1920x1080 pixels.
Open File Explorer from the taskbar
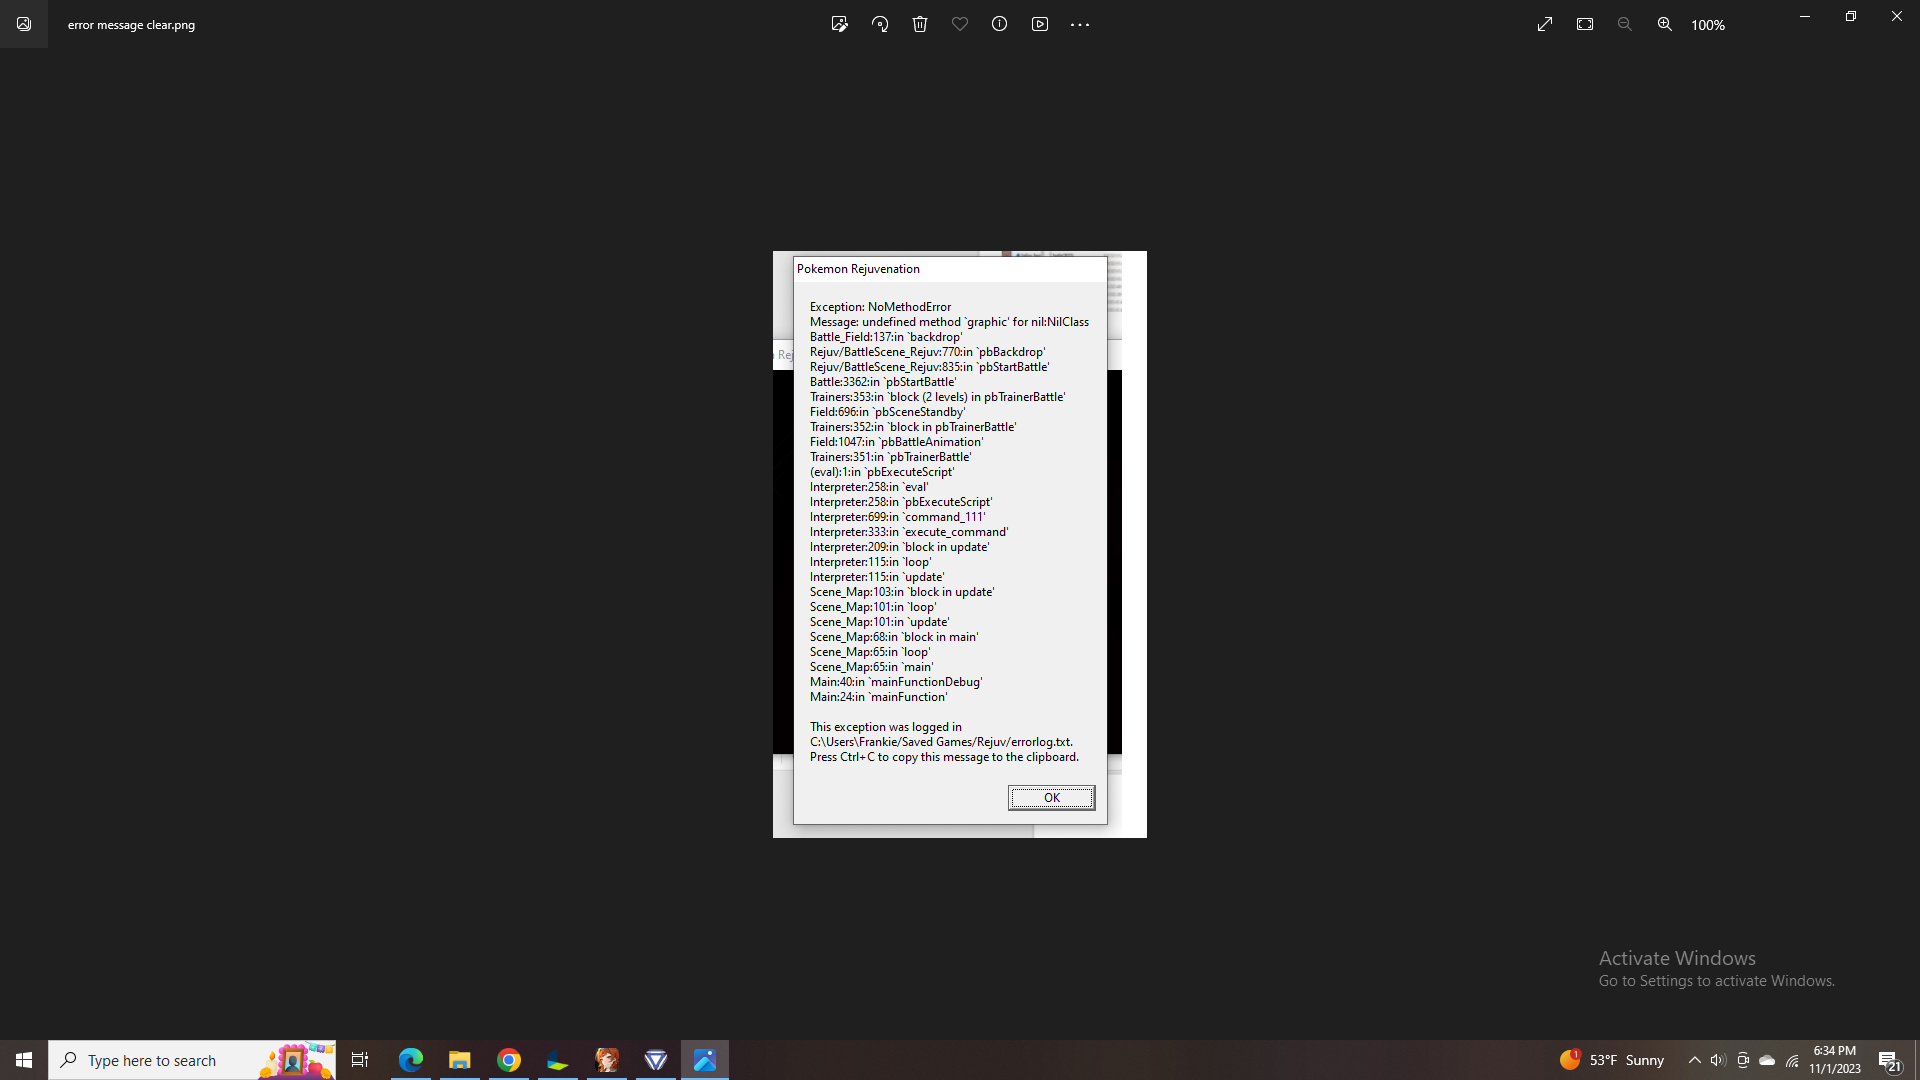[x=460, y=1060]
